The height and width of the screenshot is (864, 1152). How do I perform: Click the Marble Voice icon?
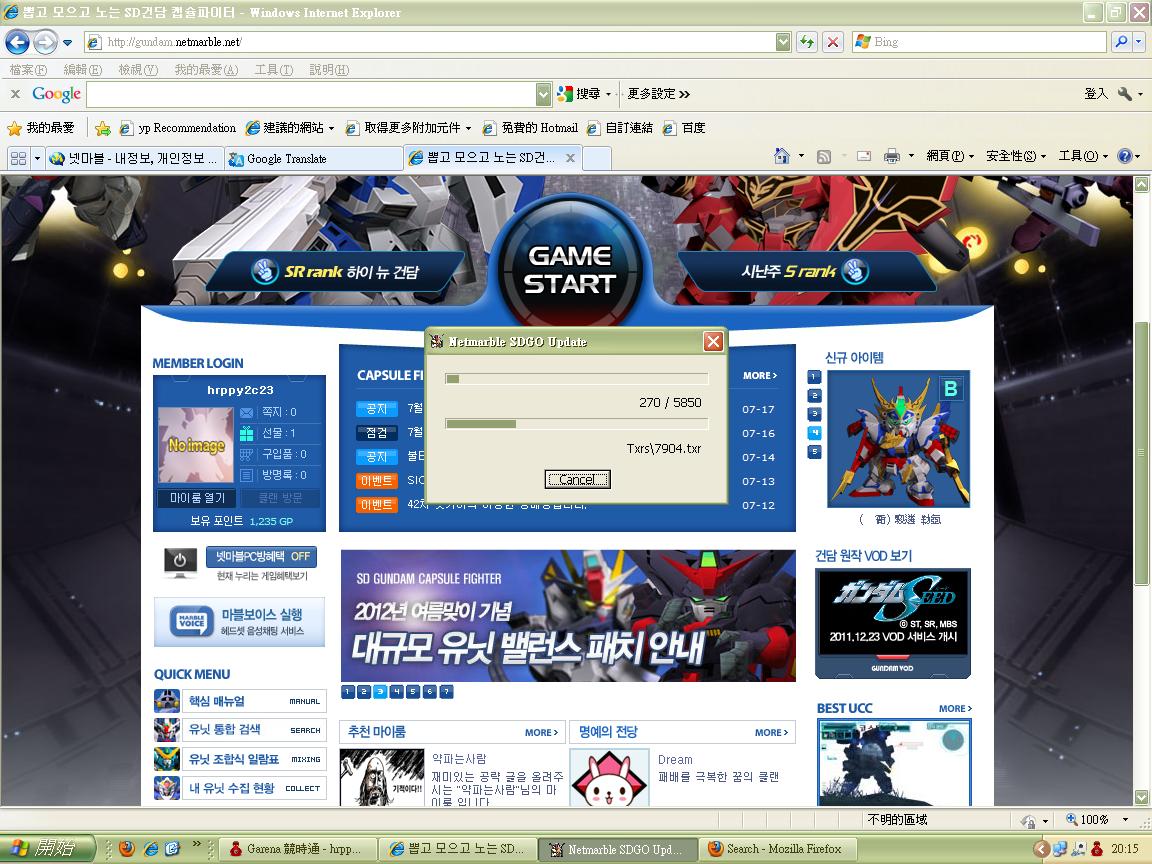(x=192, y=622)
